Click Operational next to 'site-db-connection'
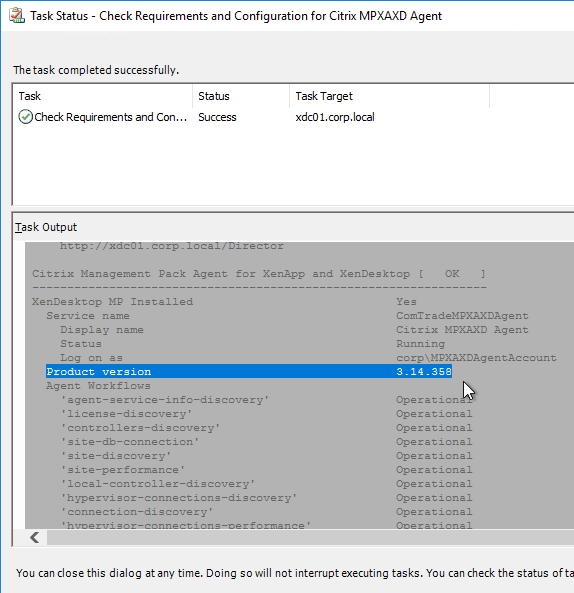The height and width of the screenshot is (593, 574). point(434,441)
